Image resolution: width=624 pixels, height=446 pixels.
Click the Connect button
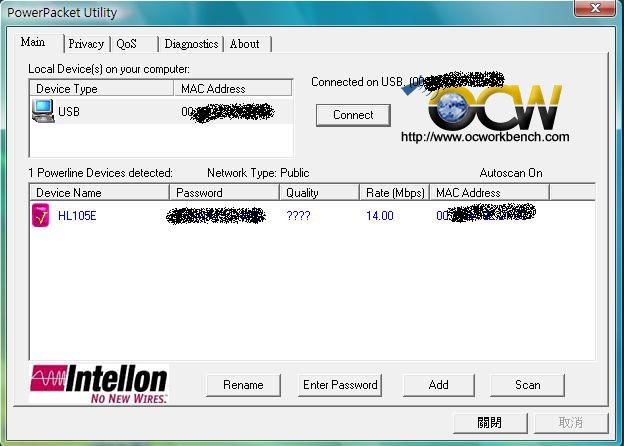353,115
